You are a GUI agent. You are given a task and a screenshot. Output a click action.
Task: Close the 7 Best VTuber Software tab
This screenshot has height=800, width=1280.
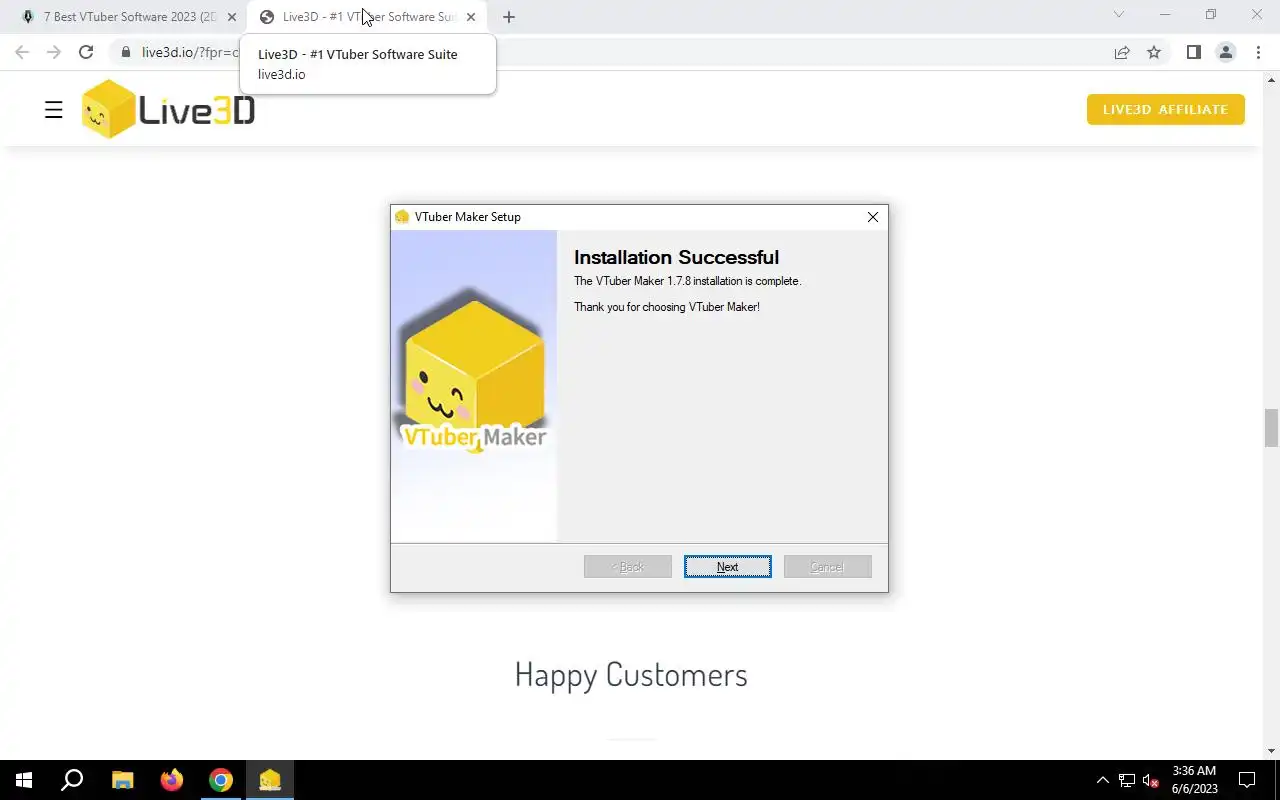tap(232, 17)
